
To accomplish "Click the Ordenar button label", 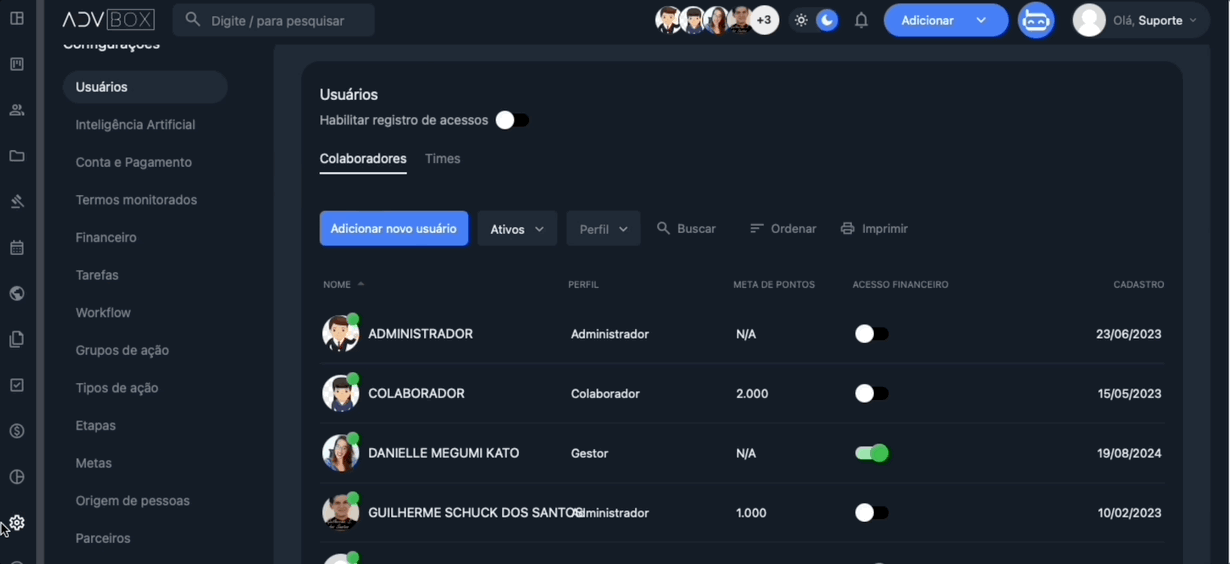I will click(794, 229).
